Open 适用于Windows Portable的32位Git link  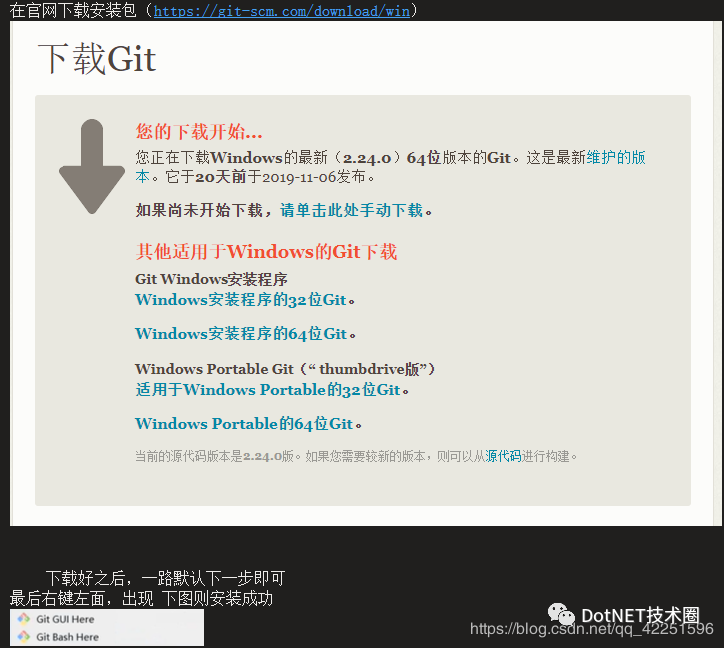(x=268, y=389)
